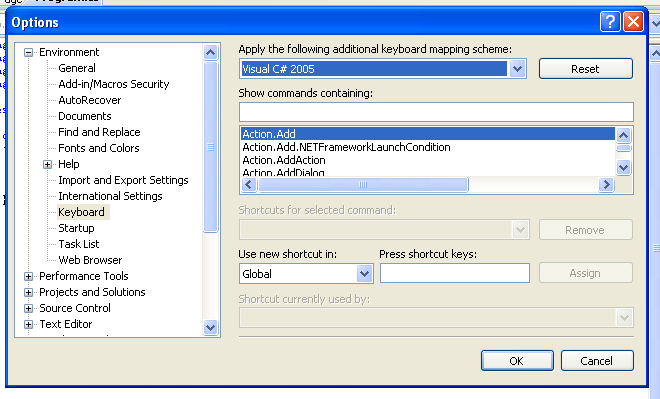Click command list scroll-right arrow
This screenshot has height=399, width=660.
[x=606, y=184]
